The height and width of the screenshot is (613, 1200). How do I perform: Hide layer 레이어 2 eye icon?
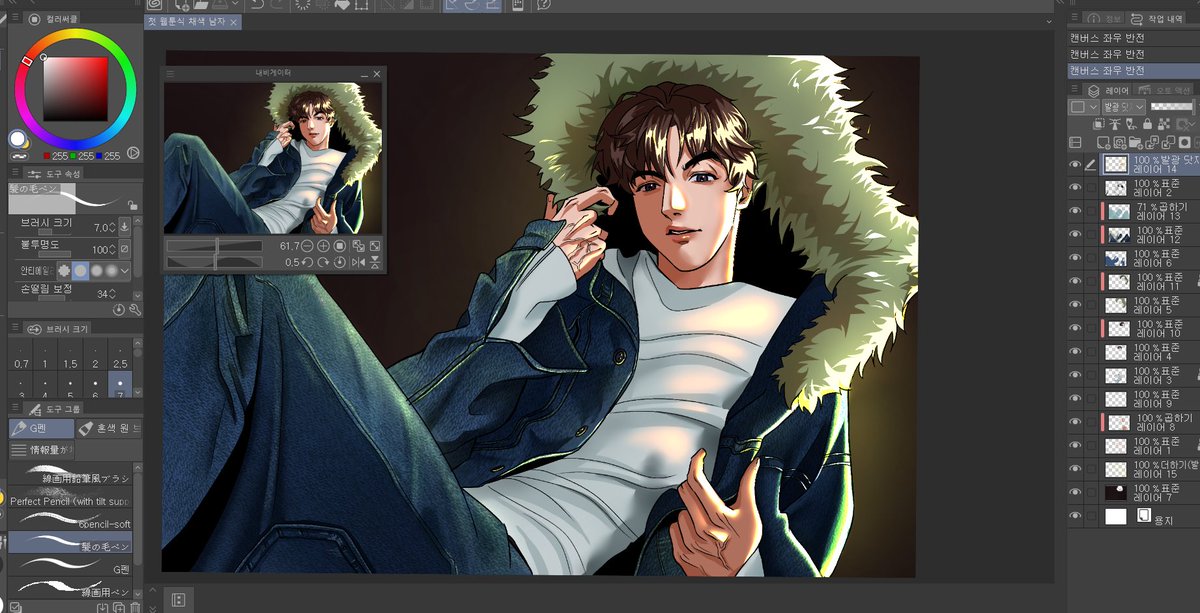1075,187
